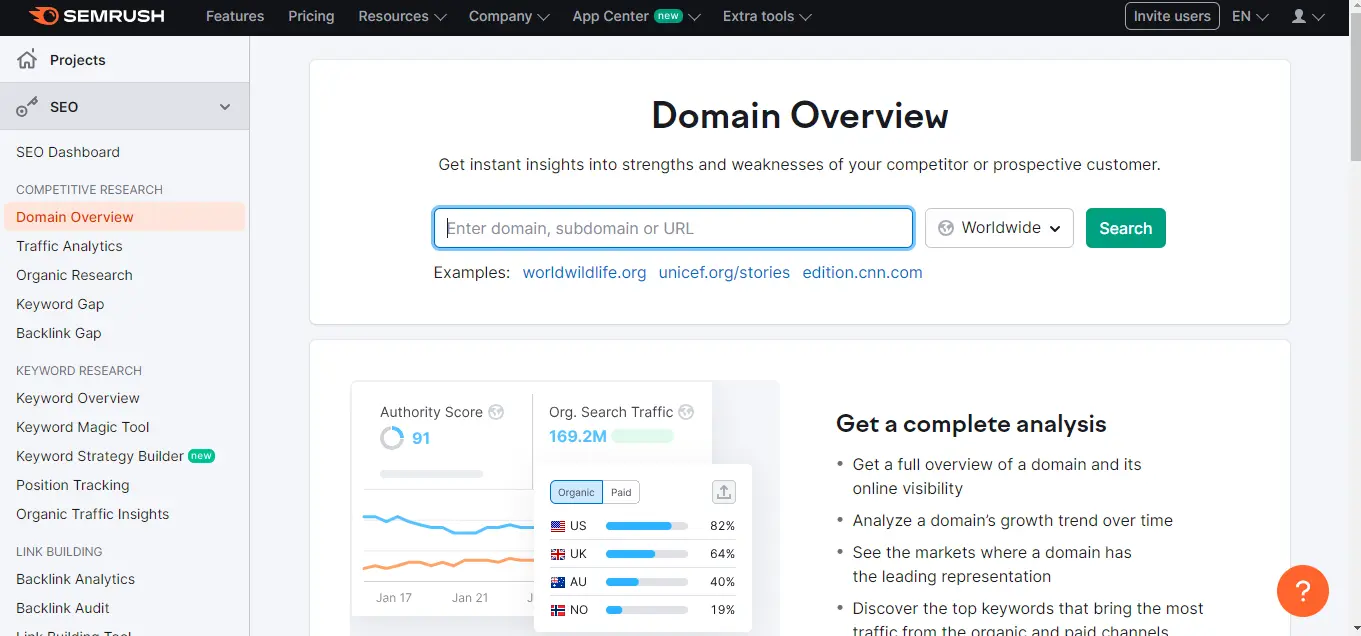Screen dimensions: 1361x636
Task: Click the 169.2M traffic value
Action: (578, 436)
